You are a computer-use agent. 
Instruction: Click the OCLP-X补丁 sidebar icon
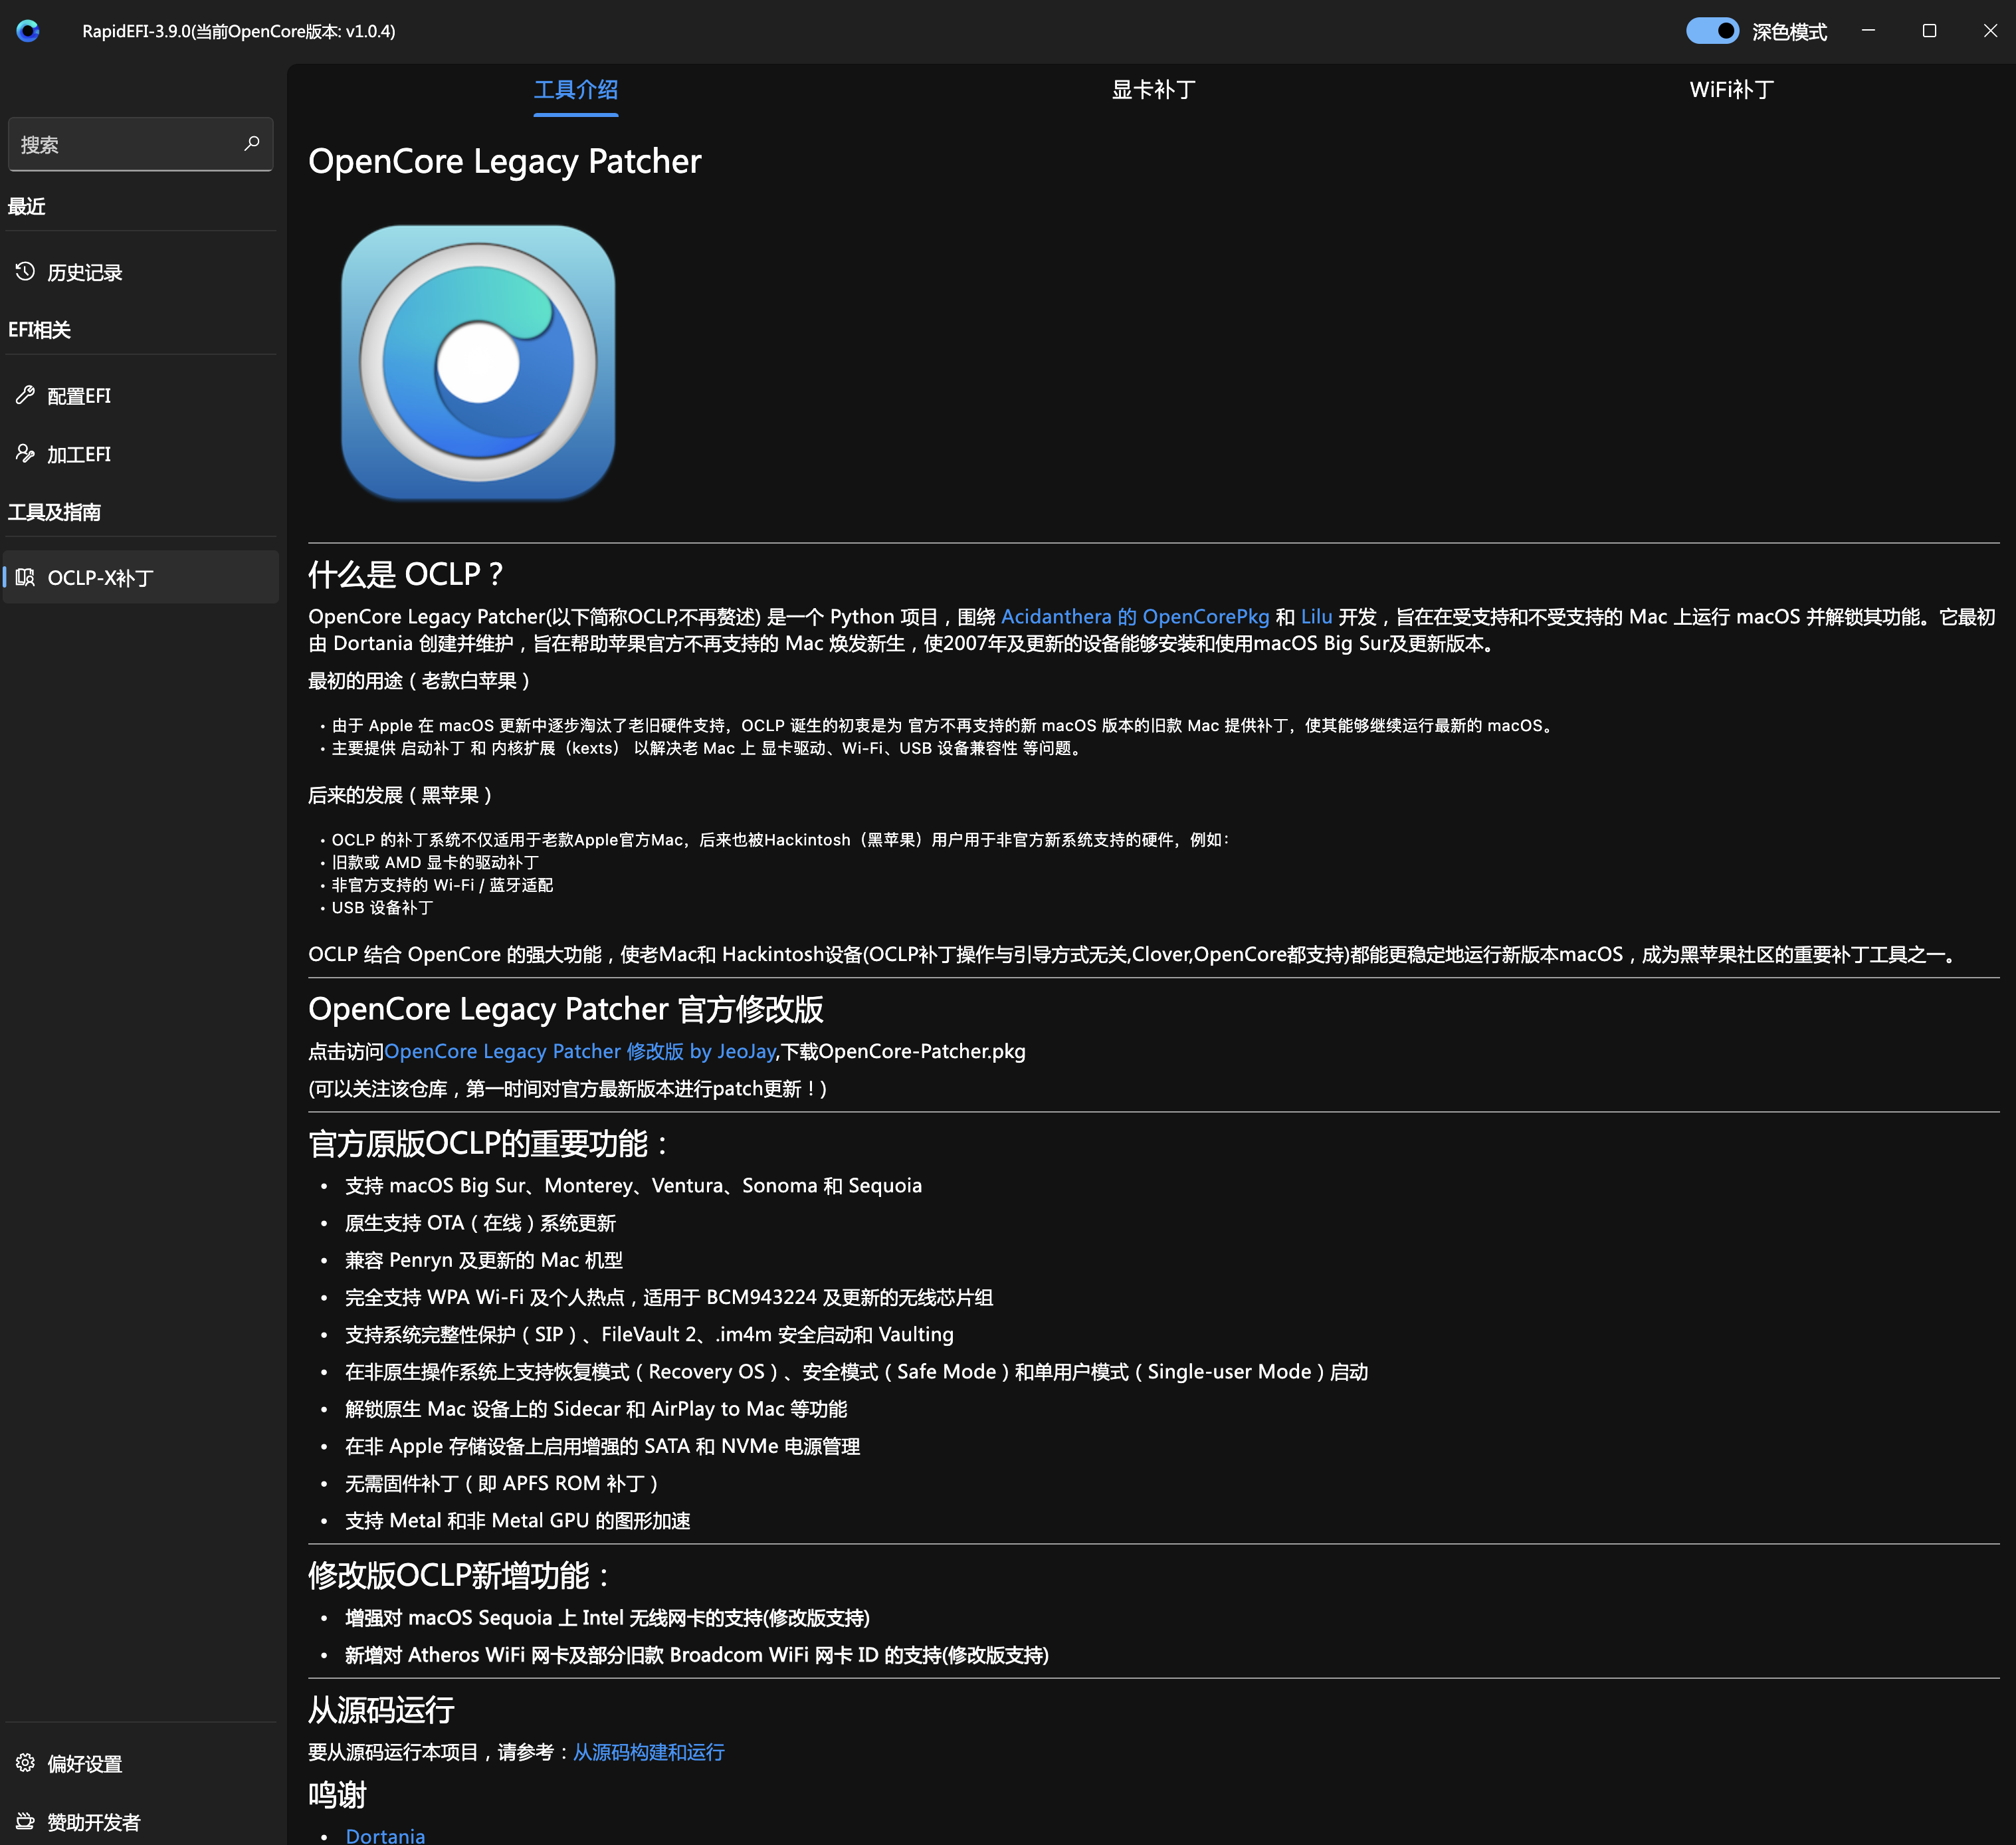coord(25,577)
